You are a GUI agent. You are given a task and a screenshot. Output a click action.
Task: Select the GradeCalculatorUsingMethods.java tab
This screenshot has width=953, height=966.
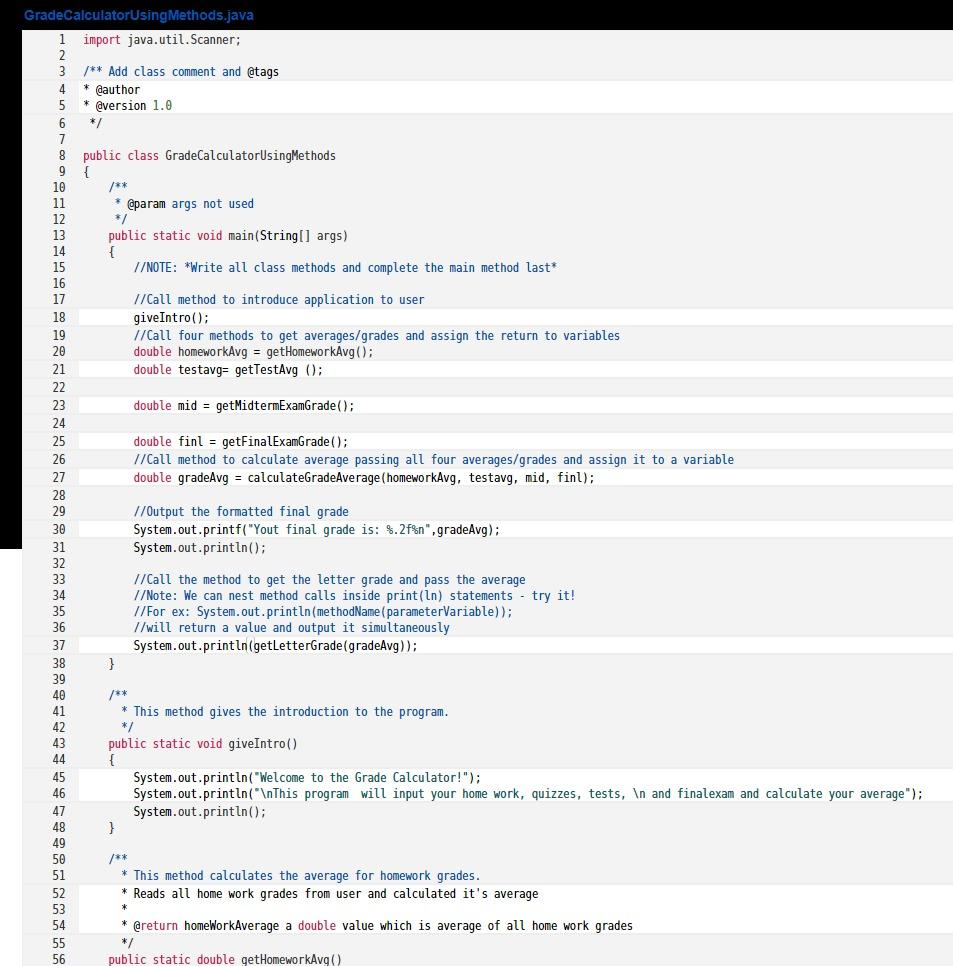click(138, 15)
